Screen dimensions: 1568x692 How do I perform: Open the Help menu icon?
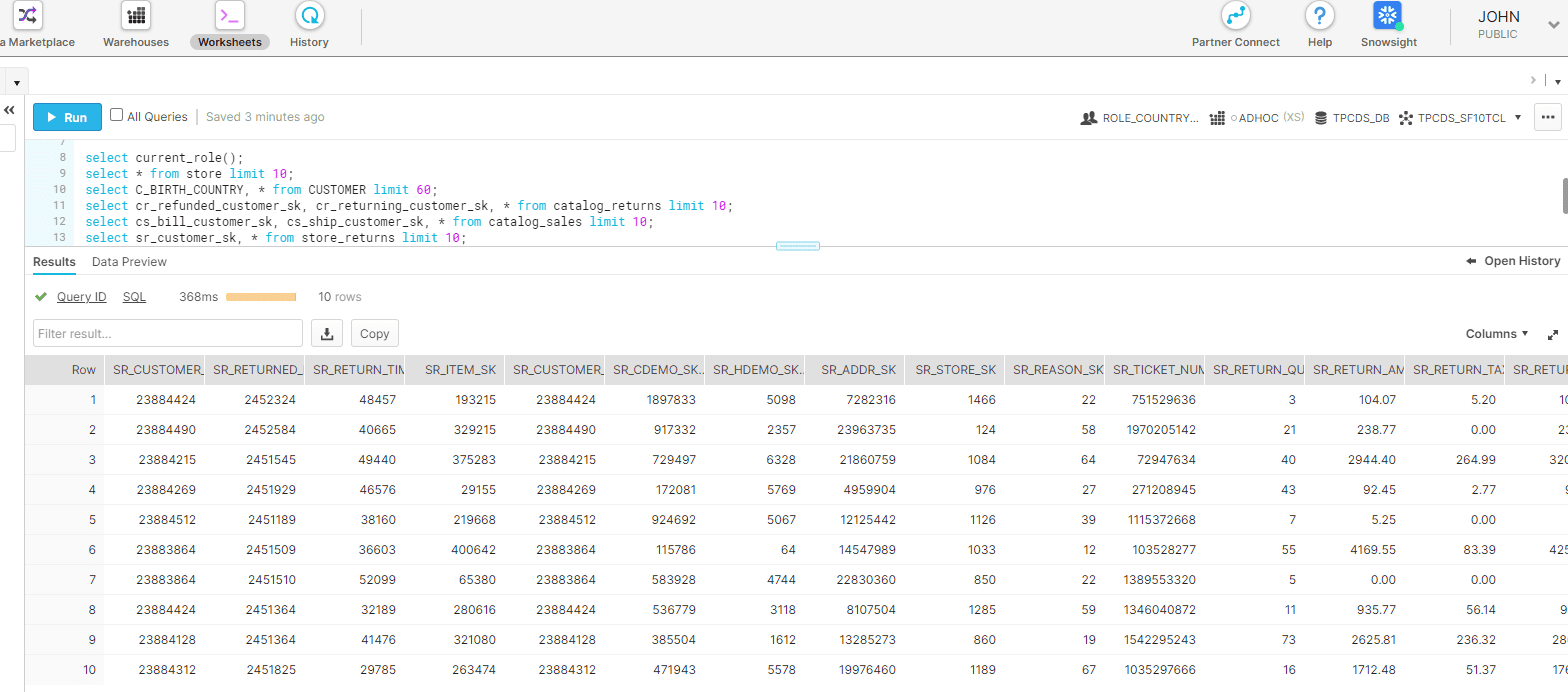click(1319, 17)
